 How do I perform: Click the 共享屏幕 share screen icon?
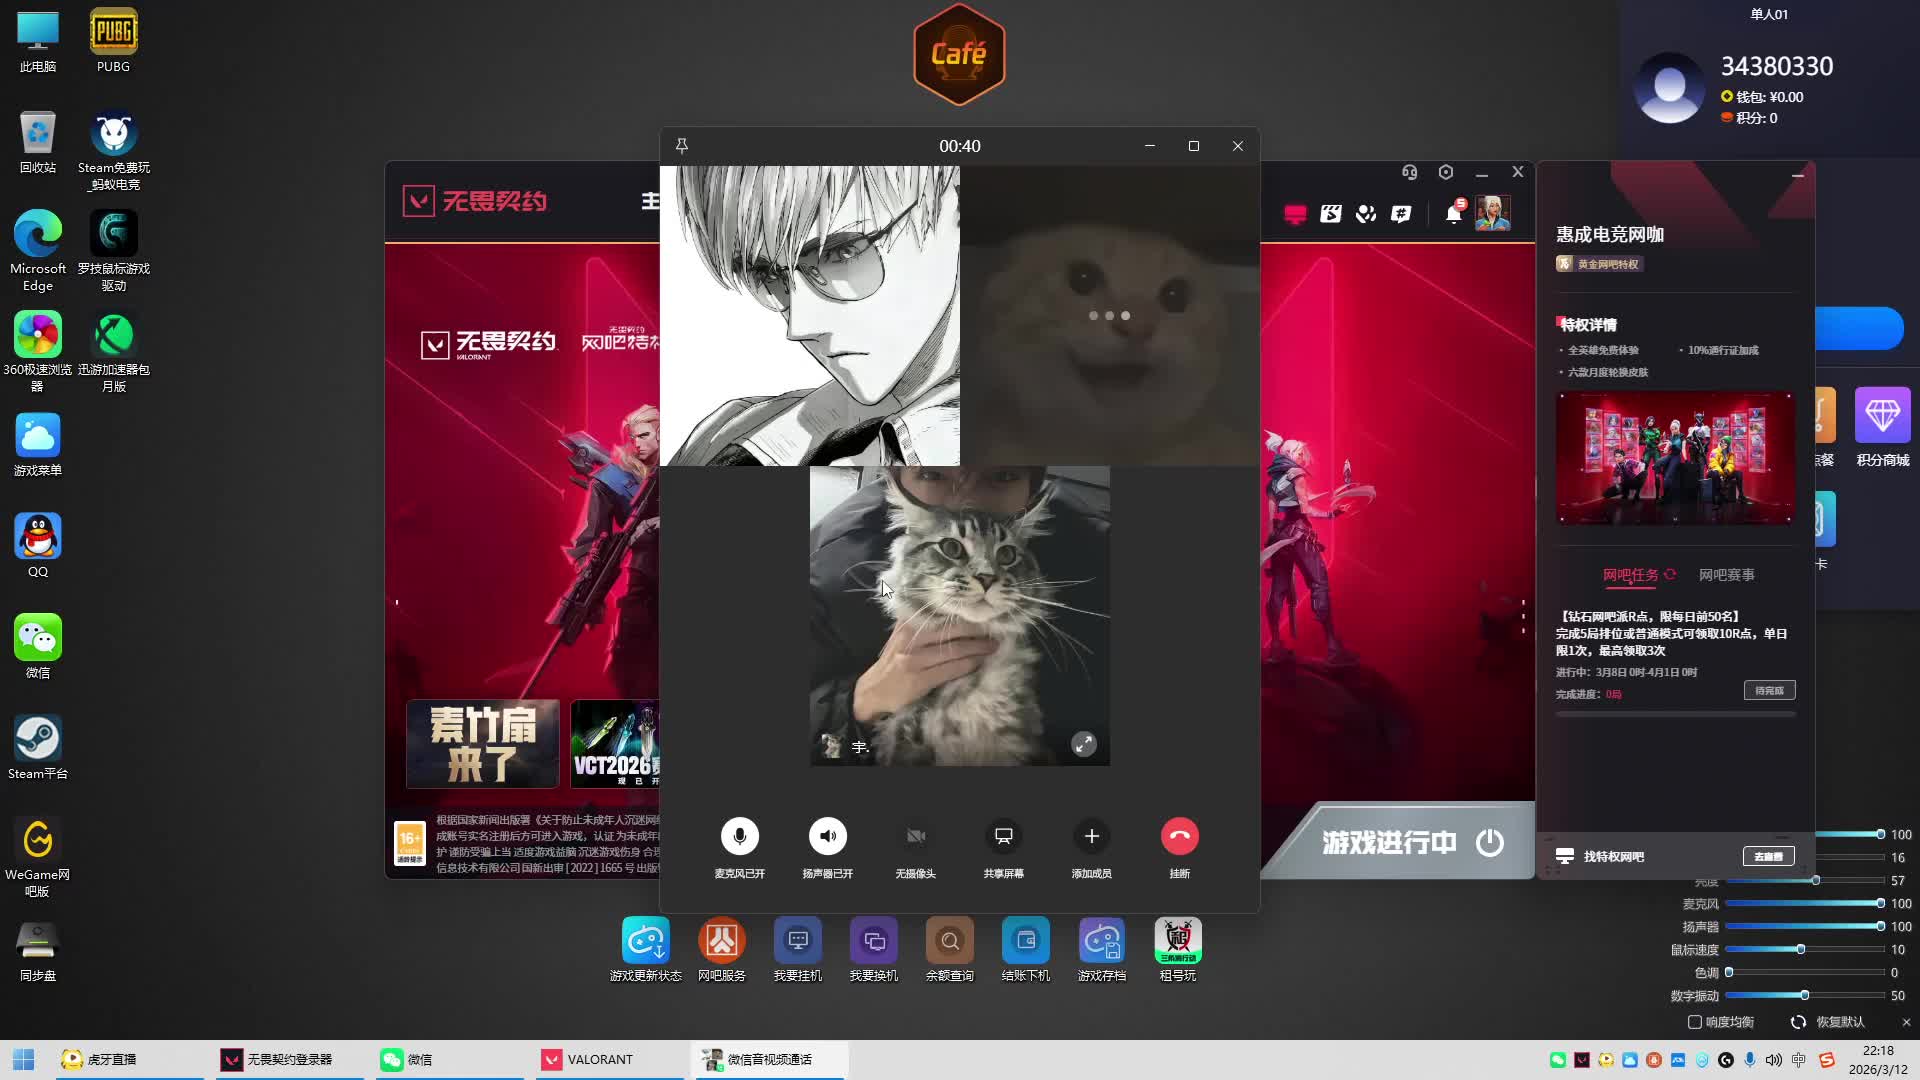(1003, 836)
